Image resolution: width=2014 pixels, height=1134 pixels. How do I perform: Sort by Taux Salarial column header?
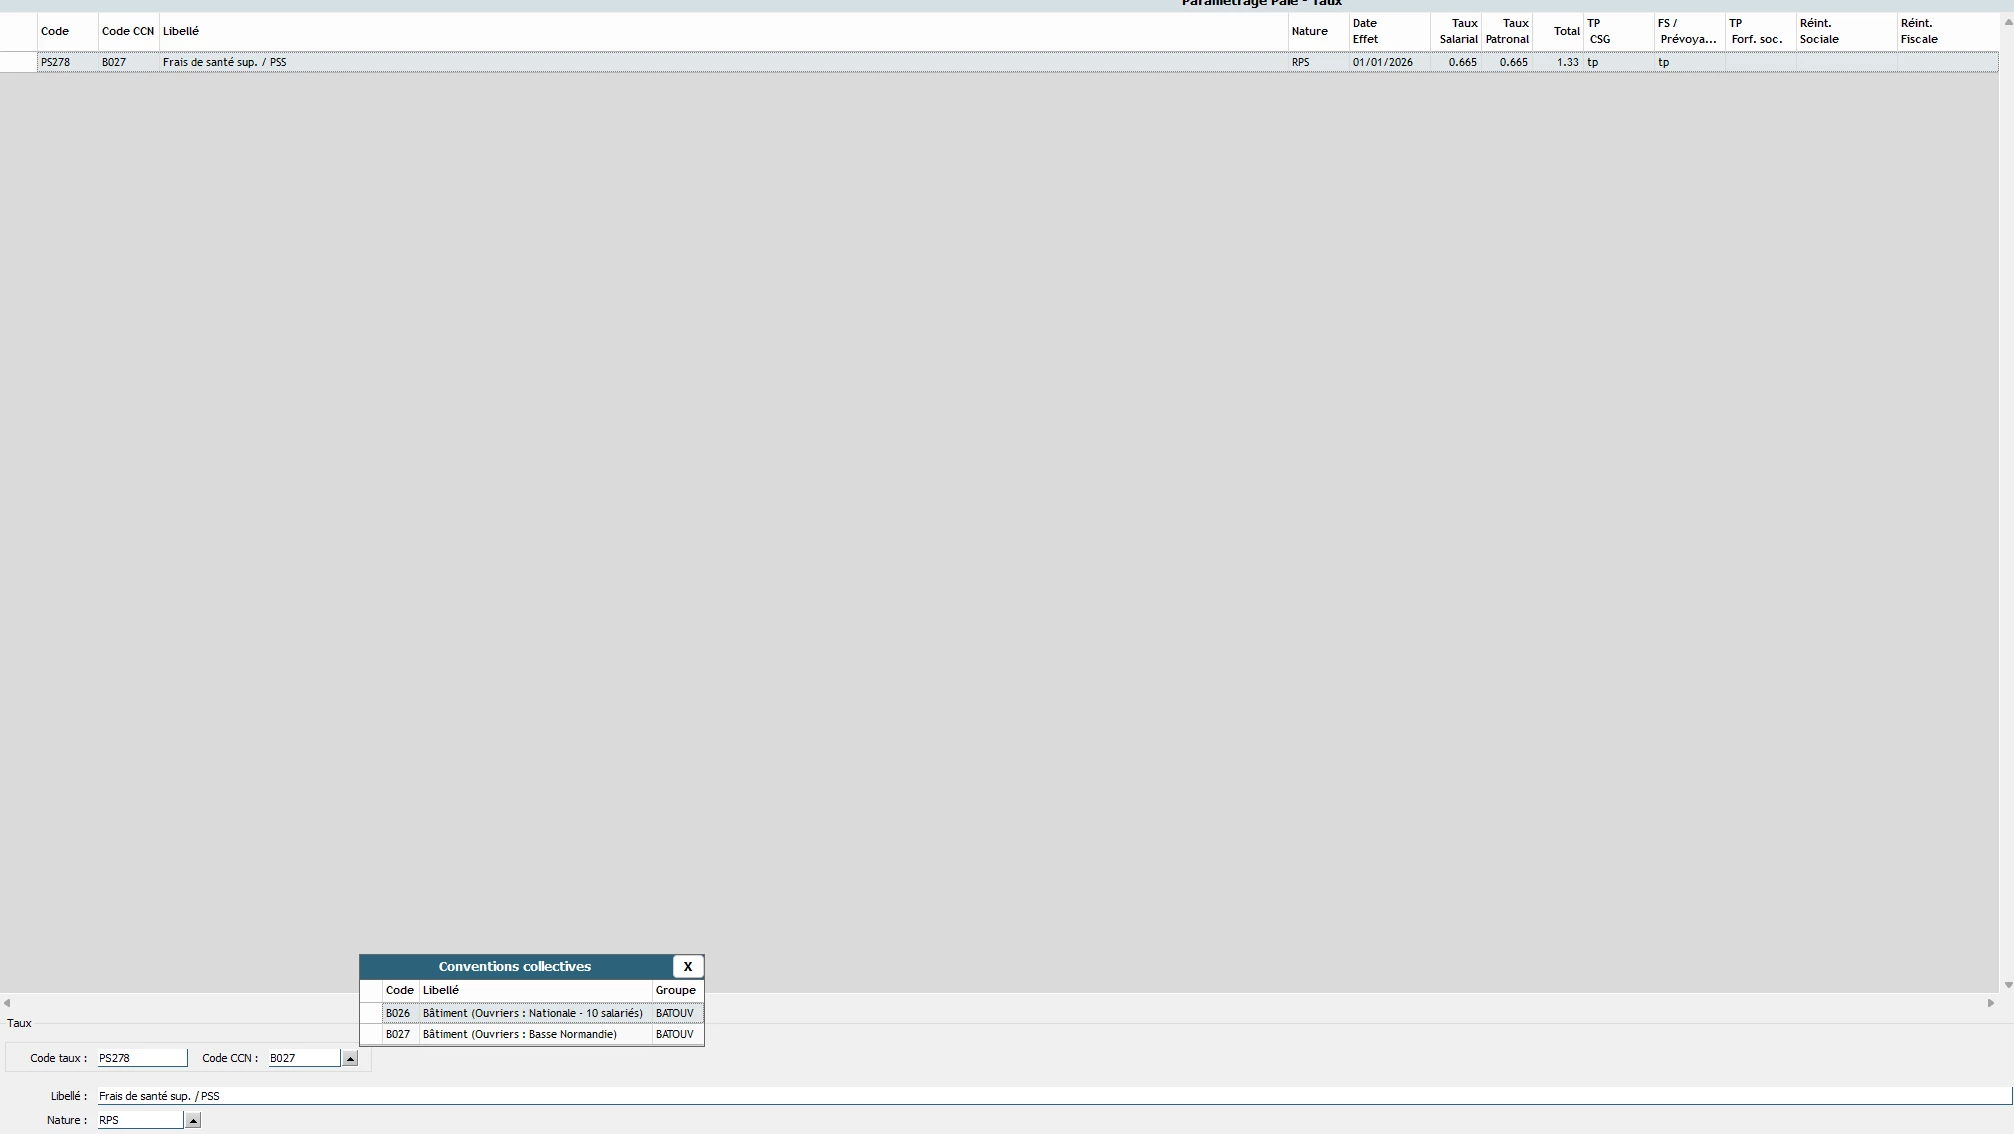[1457, 31]
